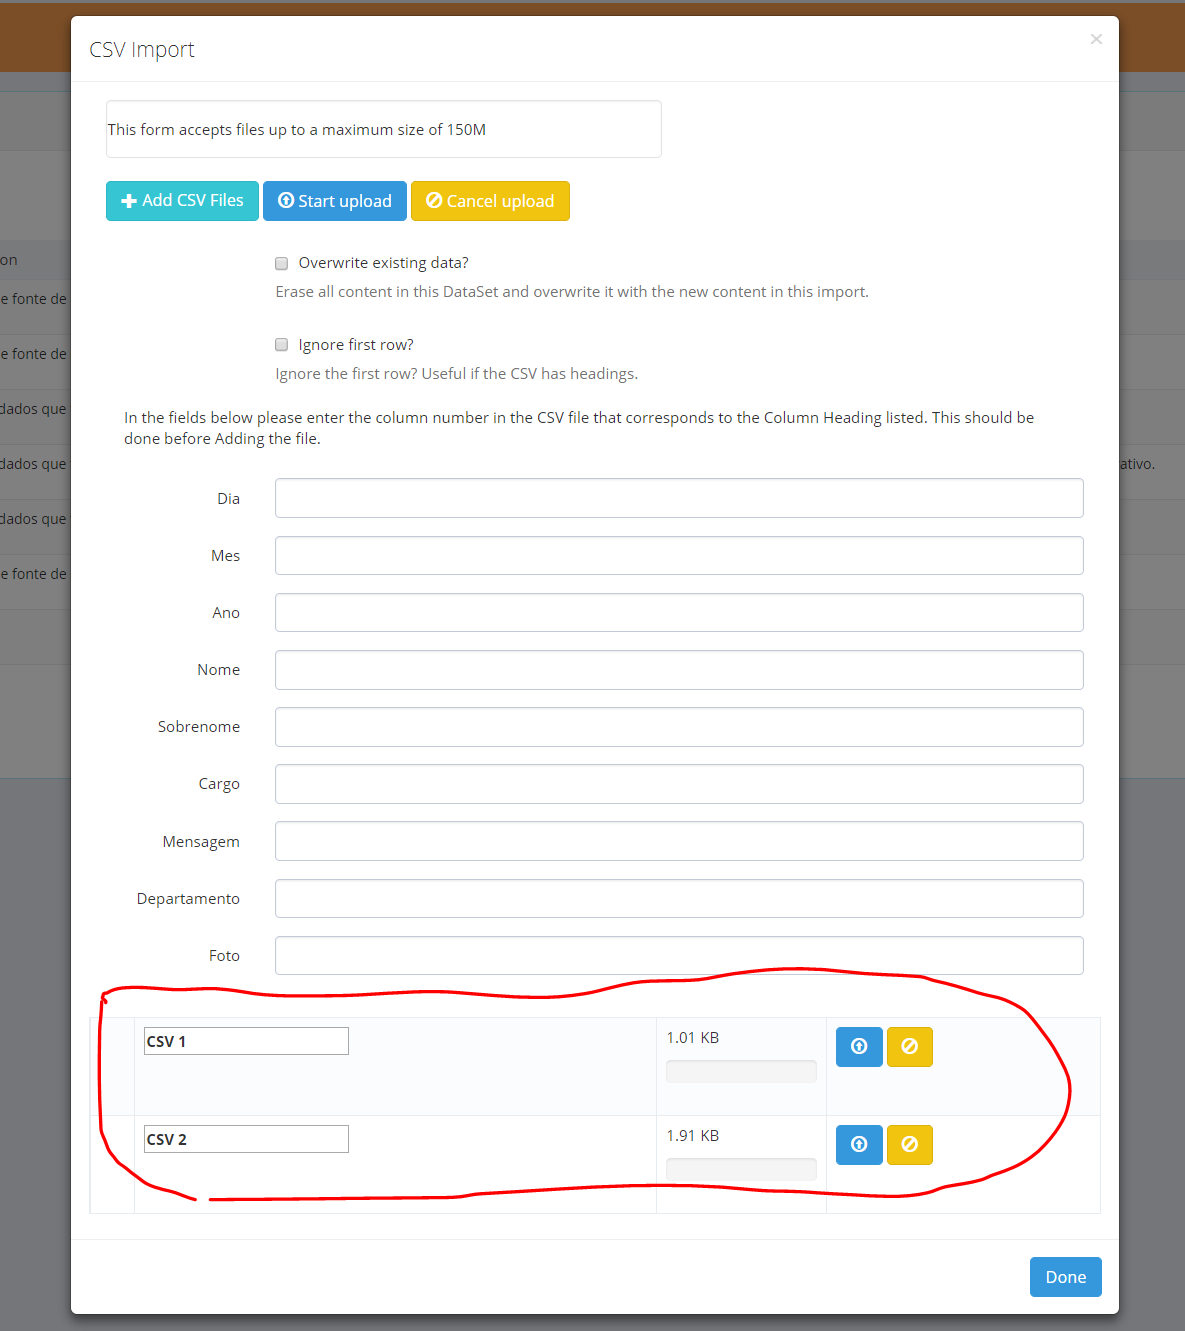Select the Departamento input field
The height and width of the screenshot is (1331, 1185).
(679, 898)
